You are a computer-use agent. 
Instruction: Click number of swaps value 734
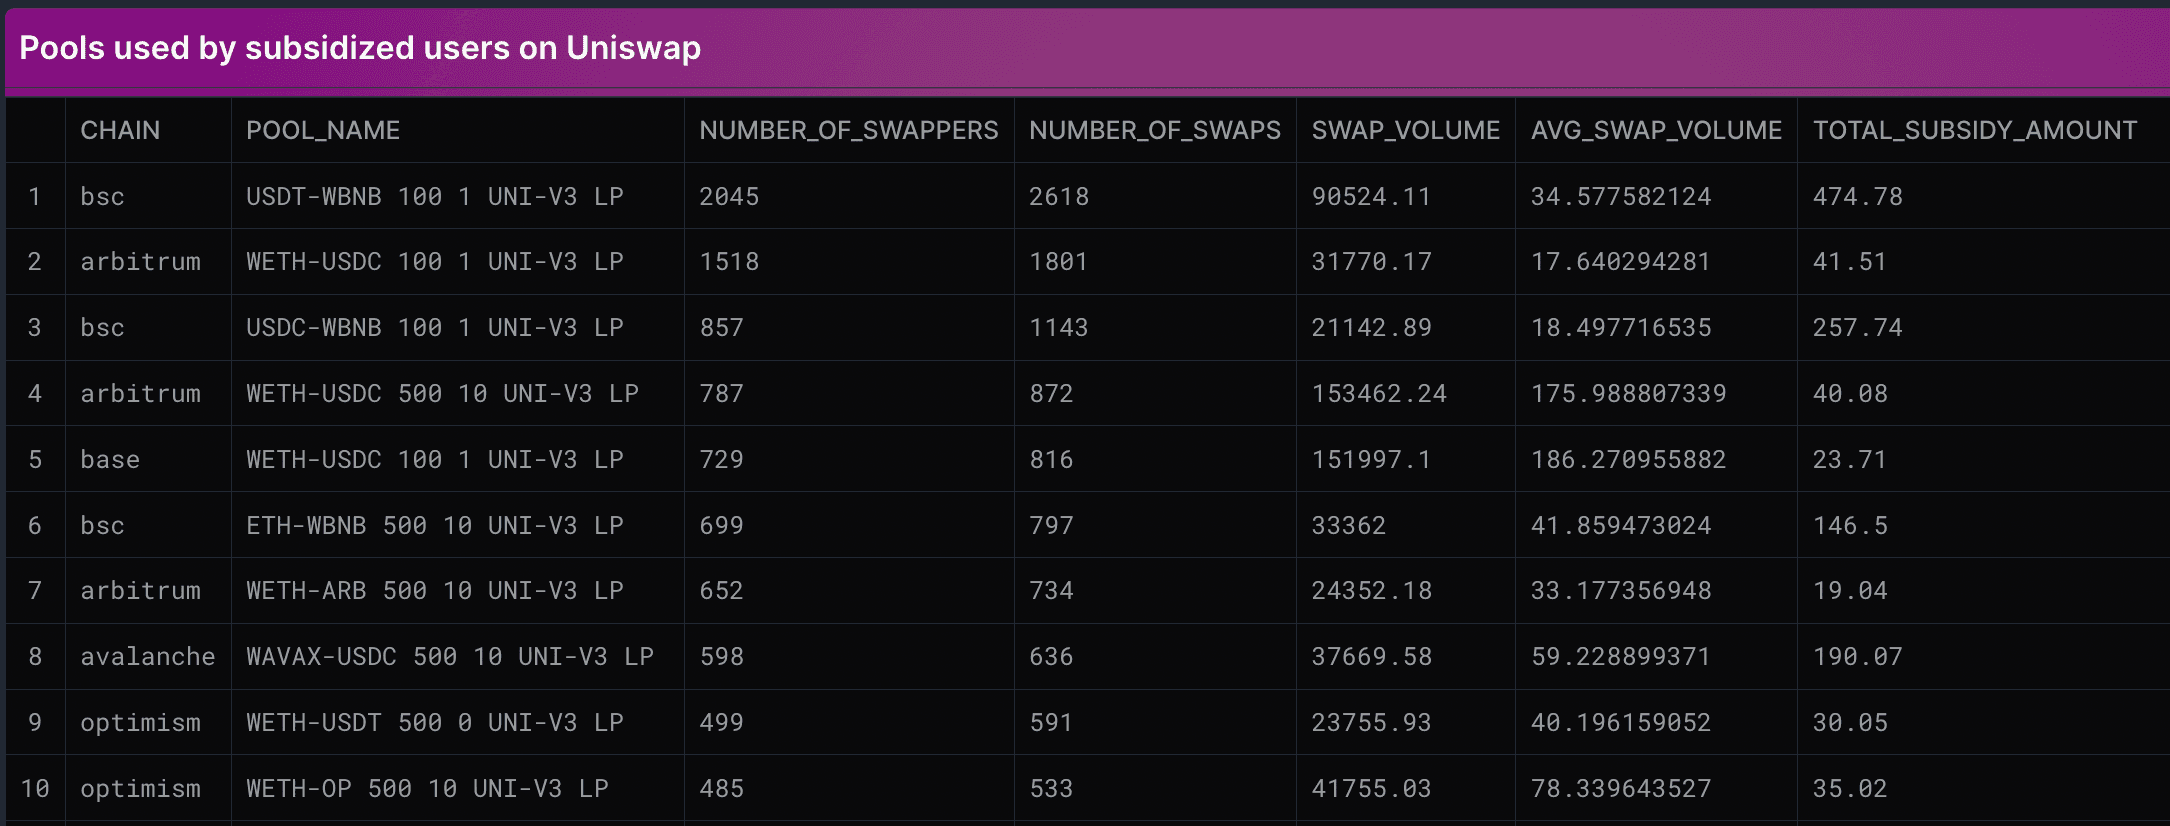coord(1051,590)
